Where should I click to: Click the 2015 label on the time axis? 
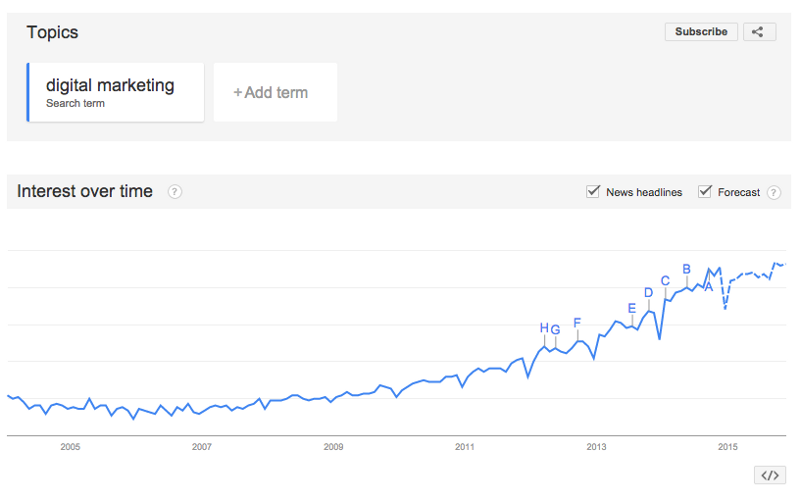click(727, 446)
